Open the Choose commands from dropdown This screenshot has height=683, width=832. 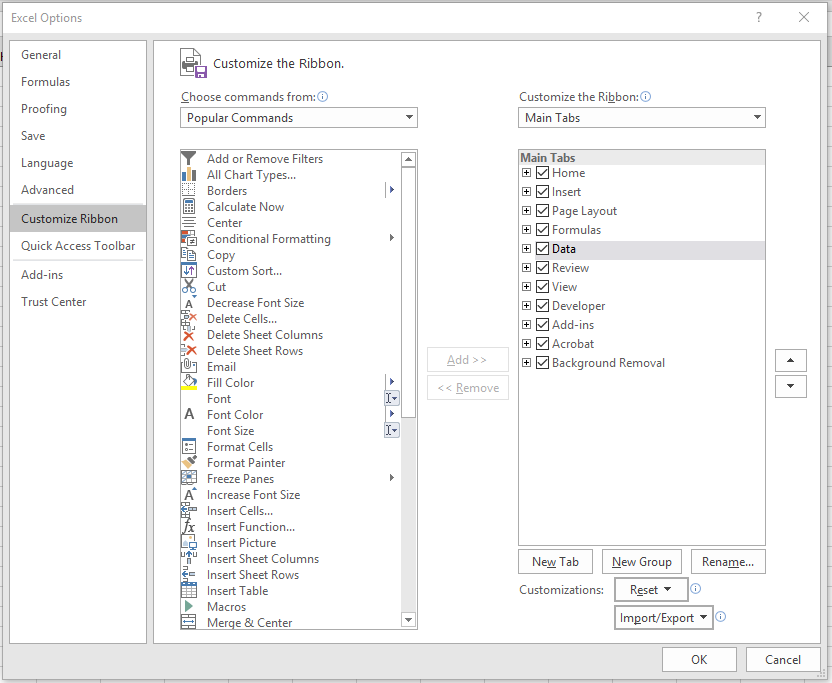(299, 118)
